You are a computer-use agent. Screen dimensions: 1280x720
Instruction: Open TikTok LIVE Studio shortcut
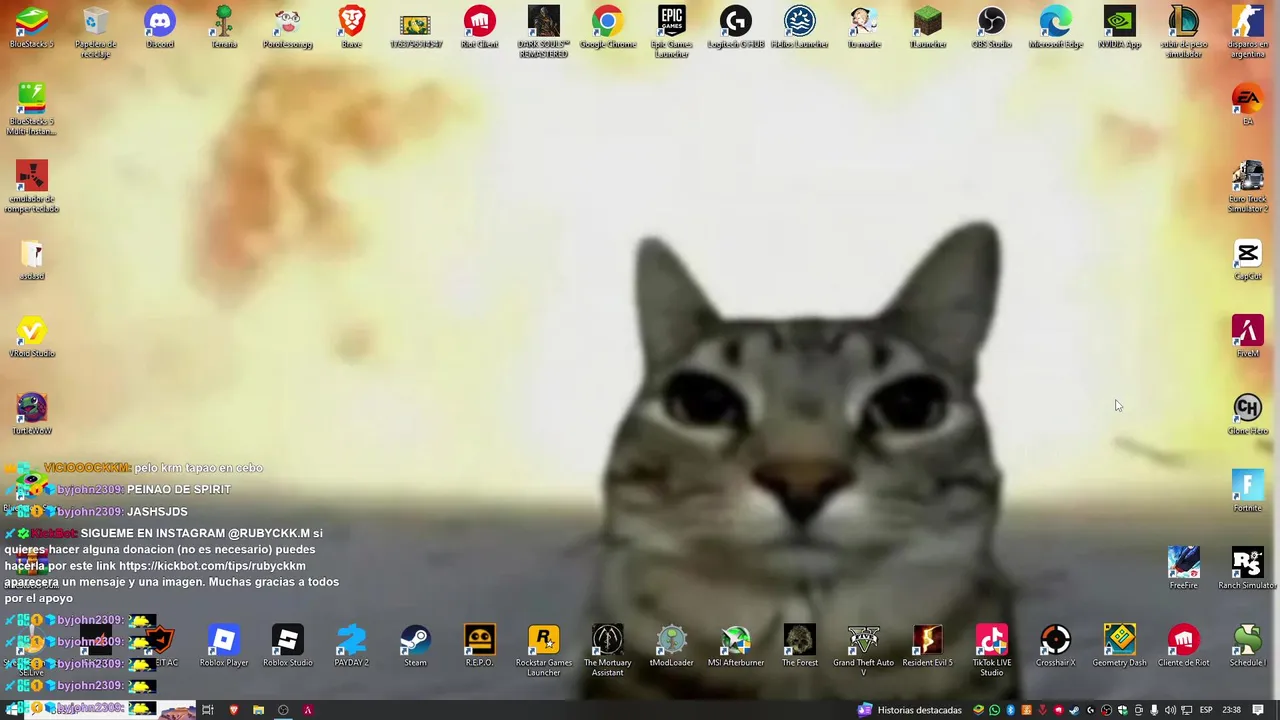click(x=992, y=650)
